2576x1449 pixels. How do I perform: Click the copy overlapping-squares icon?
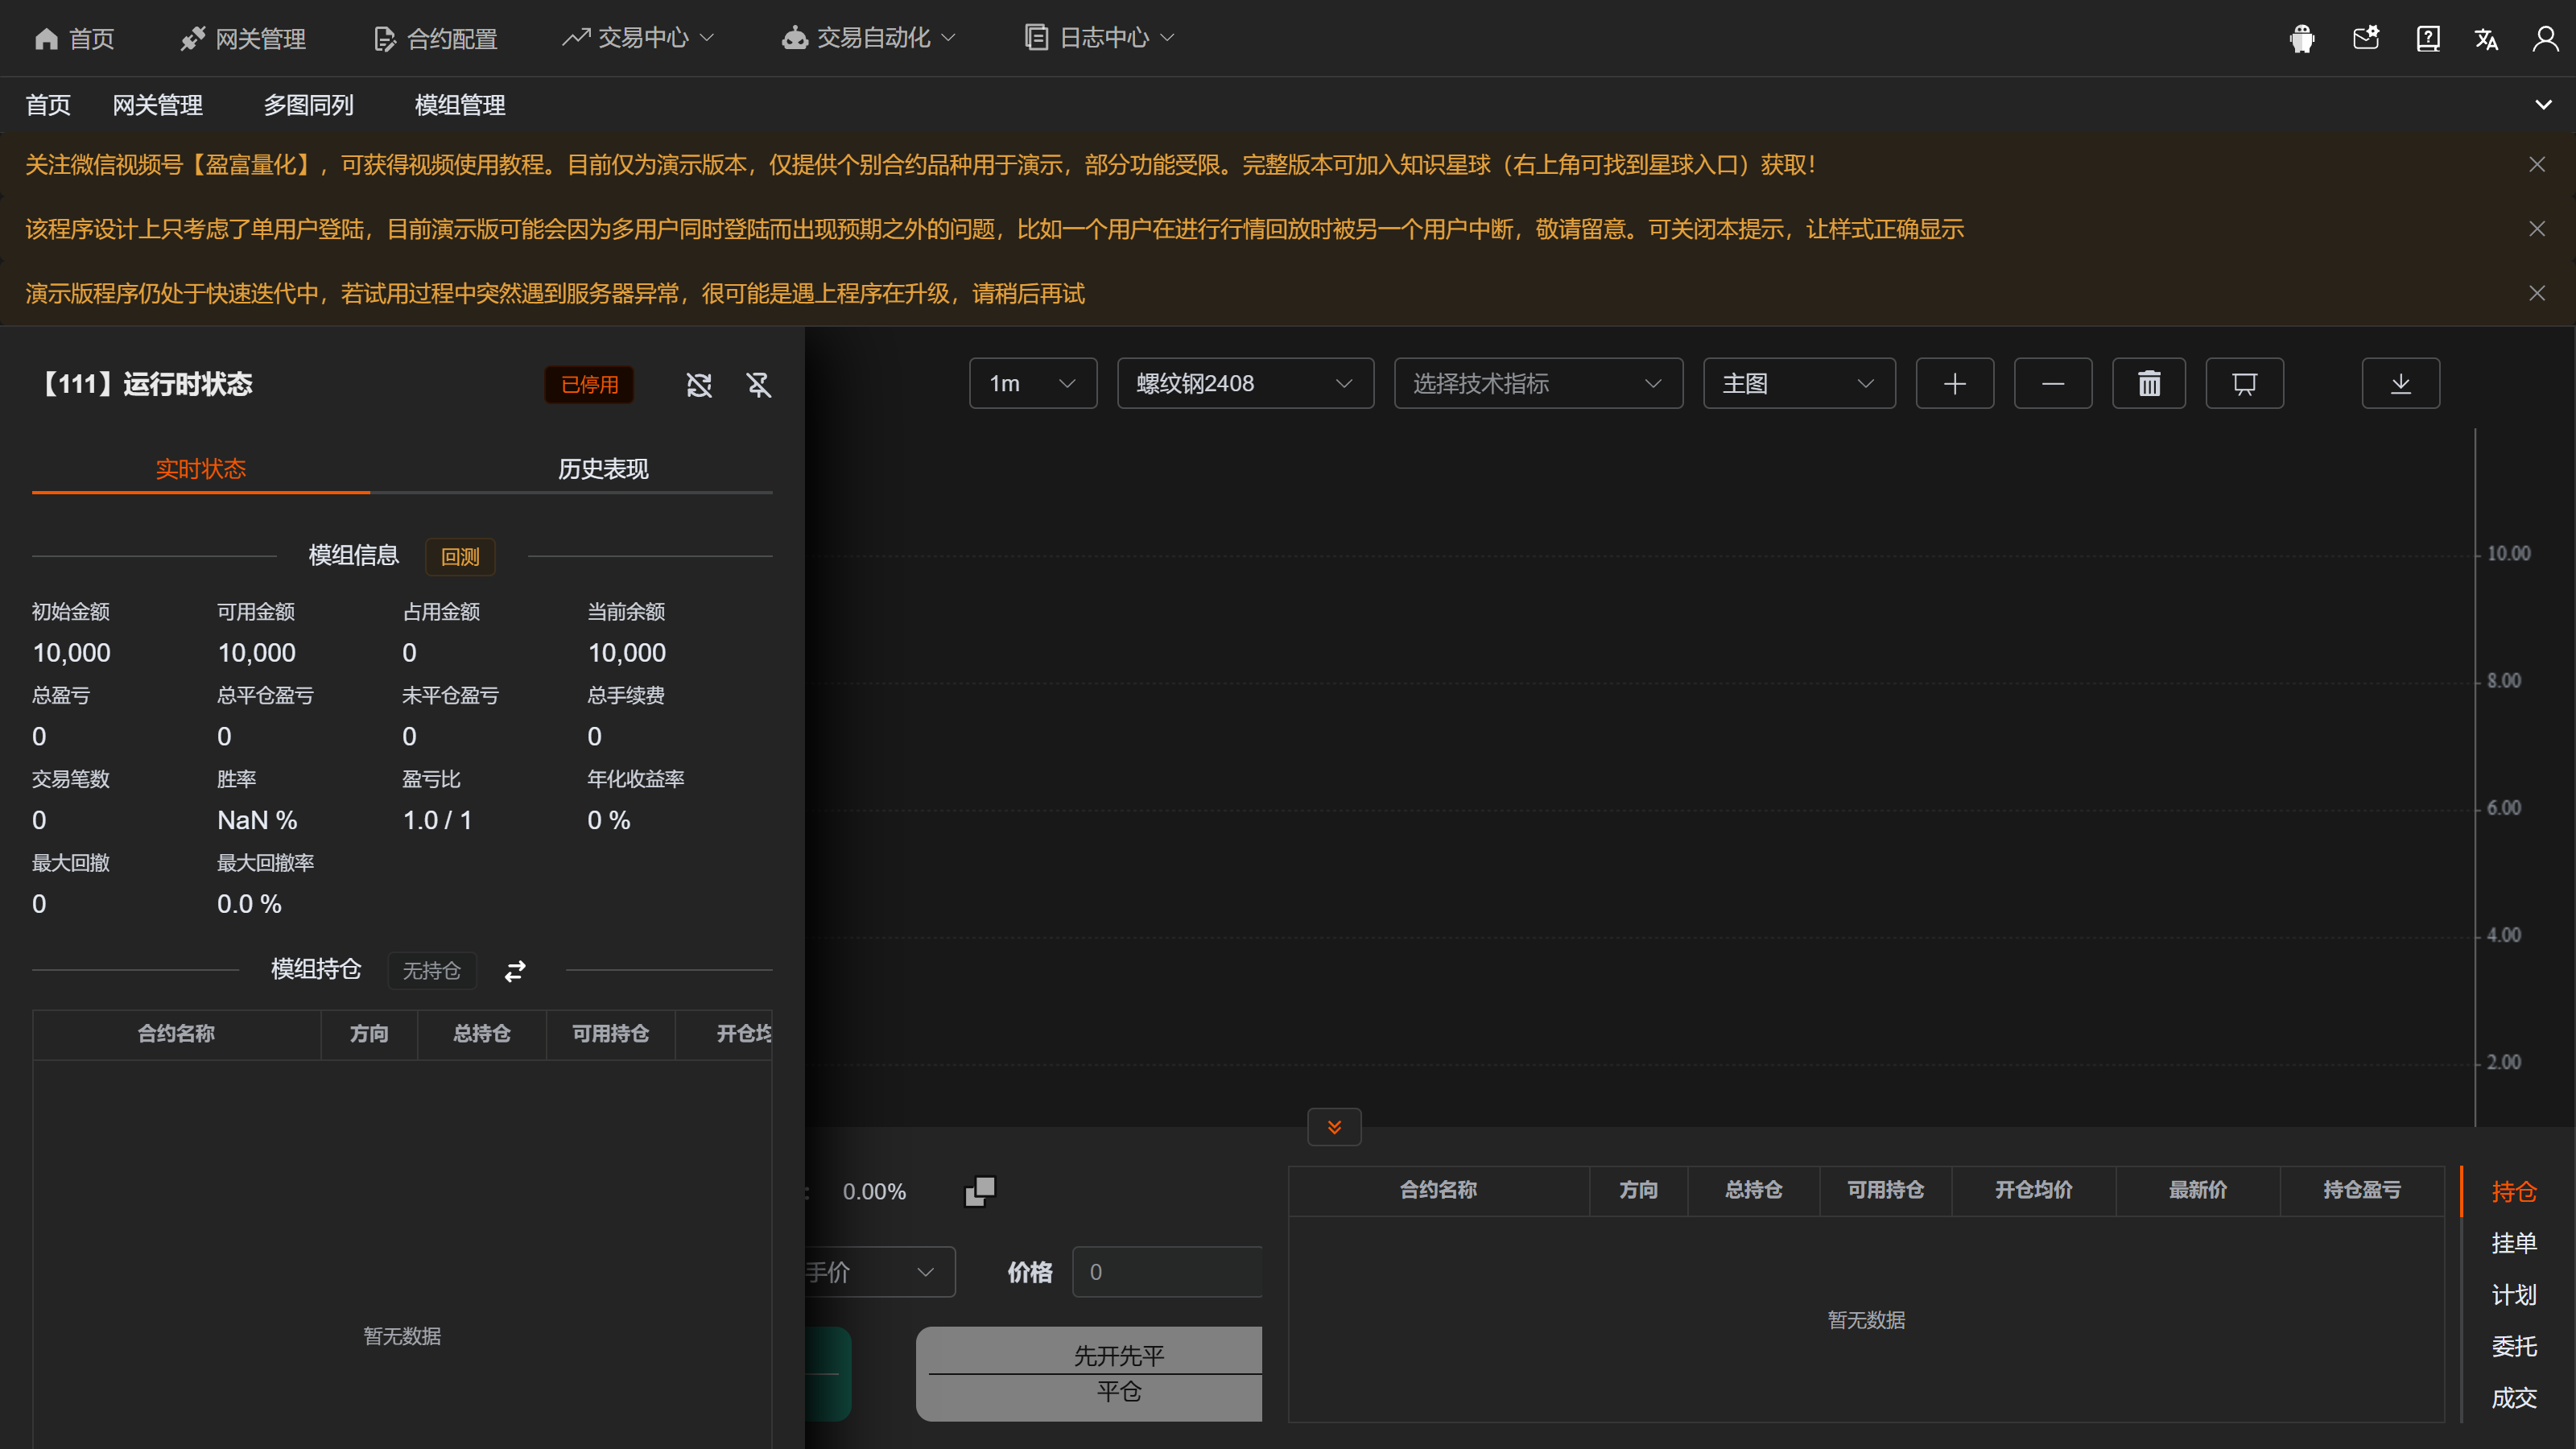980,1191
